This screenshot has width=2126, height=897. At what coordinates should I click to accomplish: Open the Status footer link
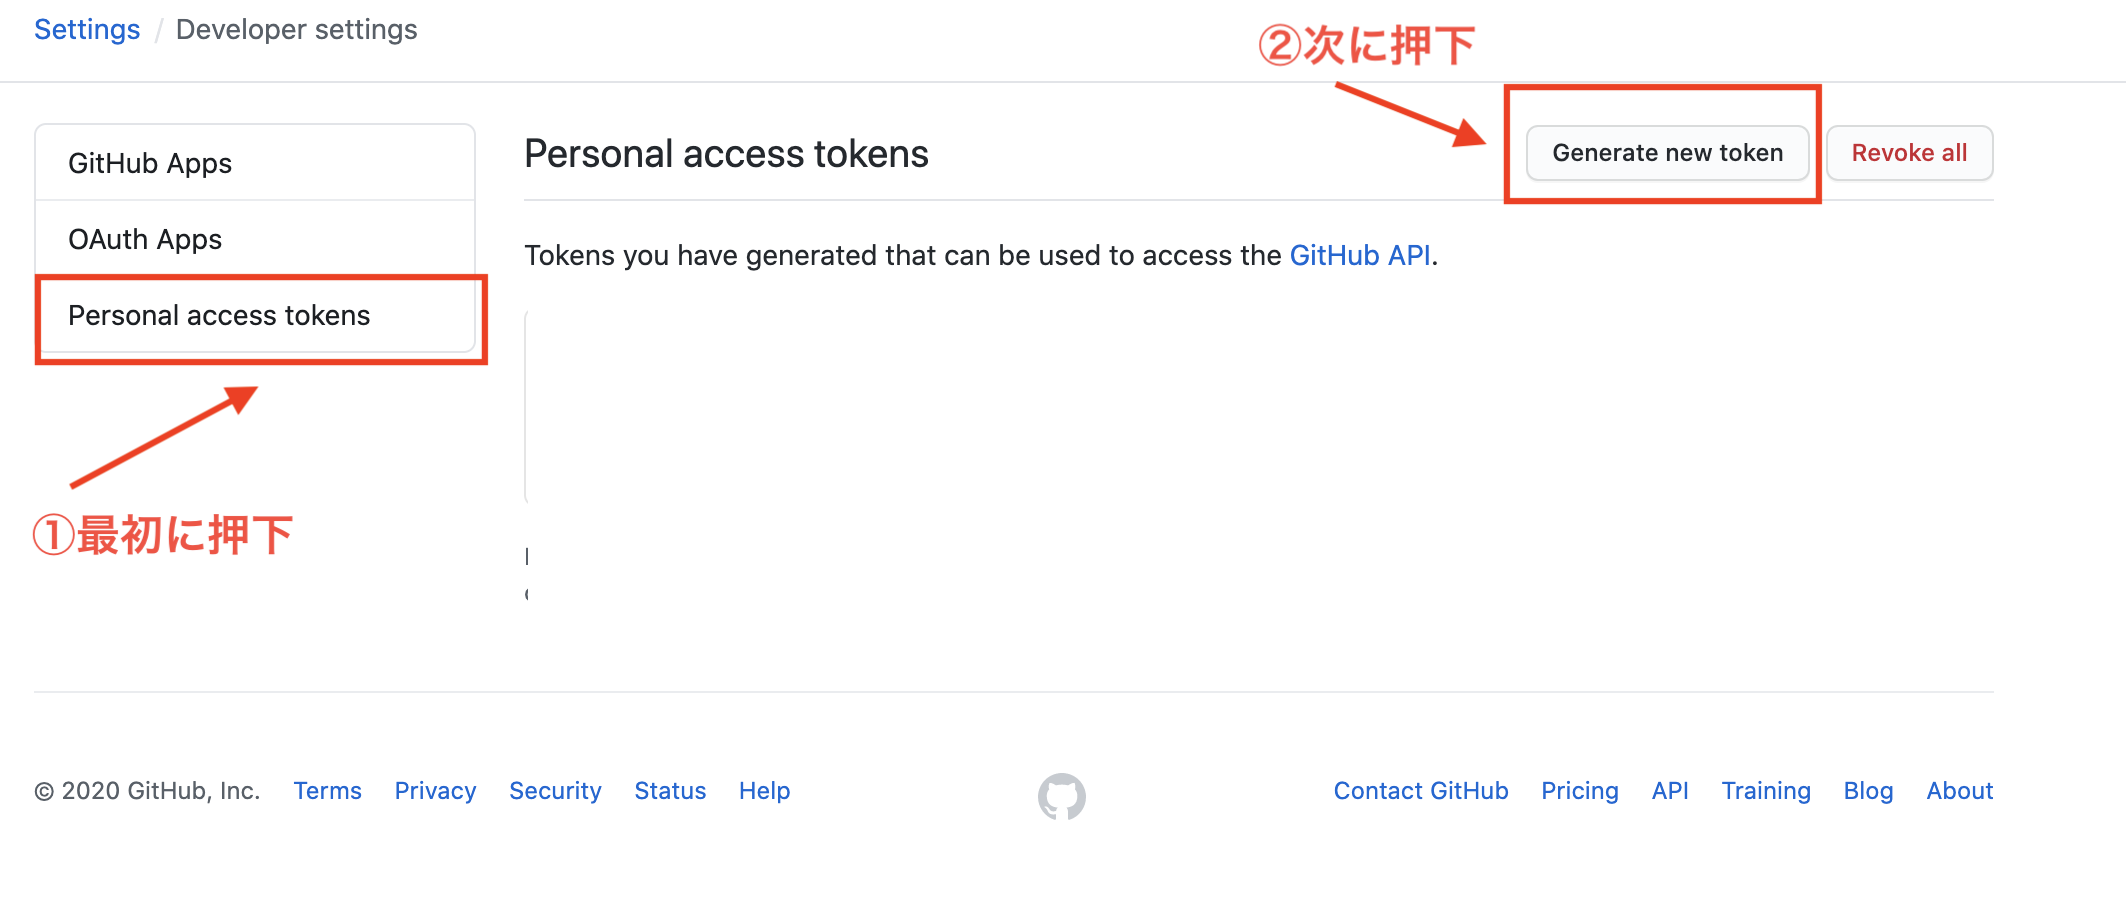pyautogui.click(x=670, y=791)
